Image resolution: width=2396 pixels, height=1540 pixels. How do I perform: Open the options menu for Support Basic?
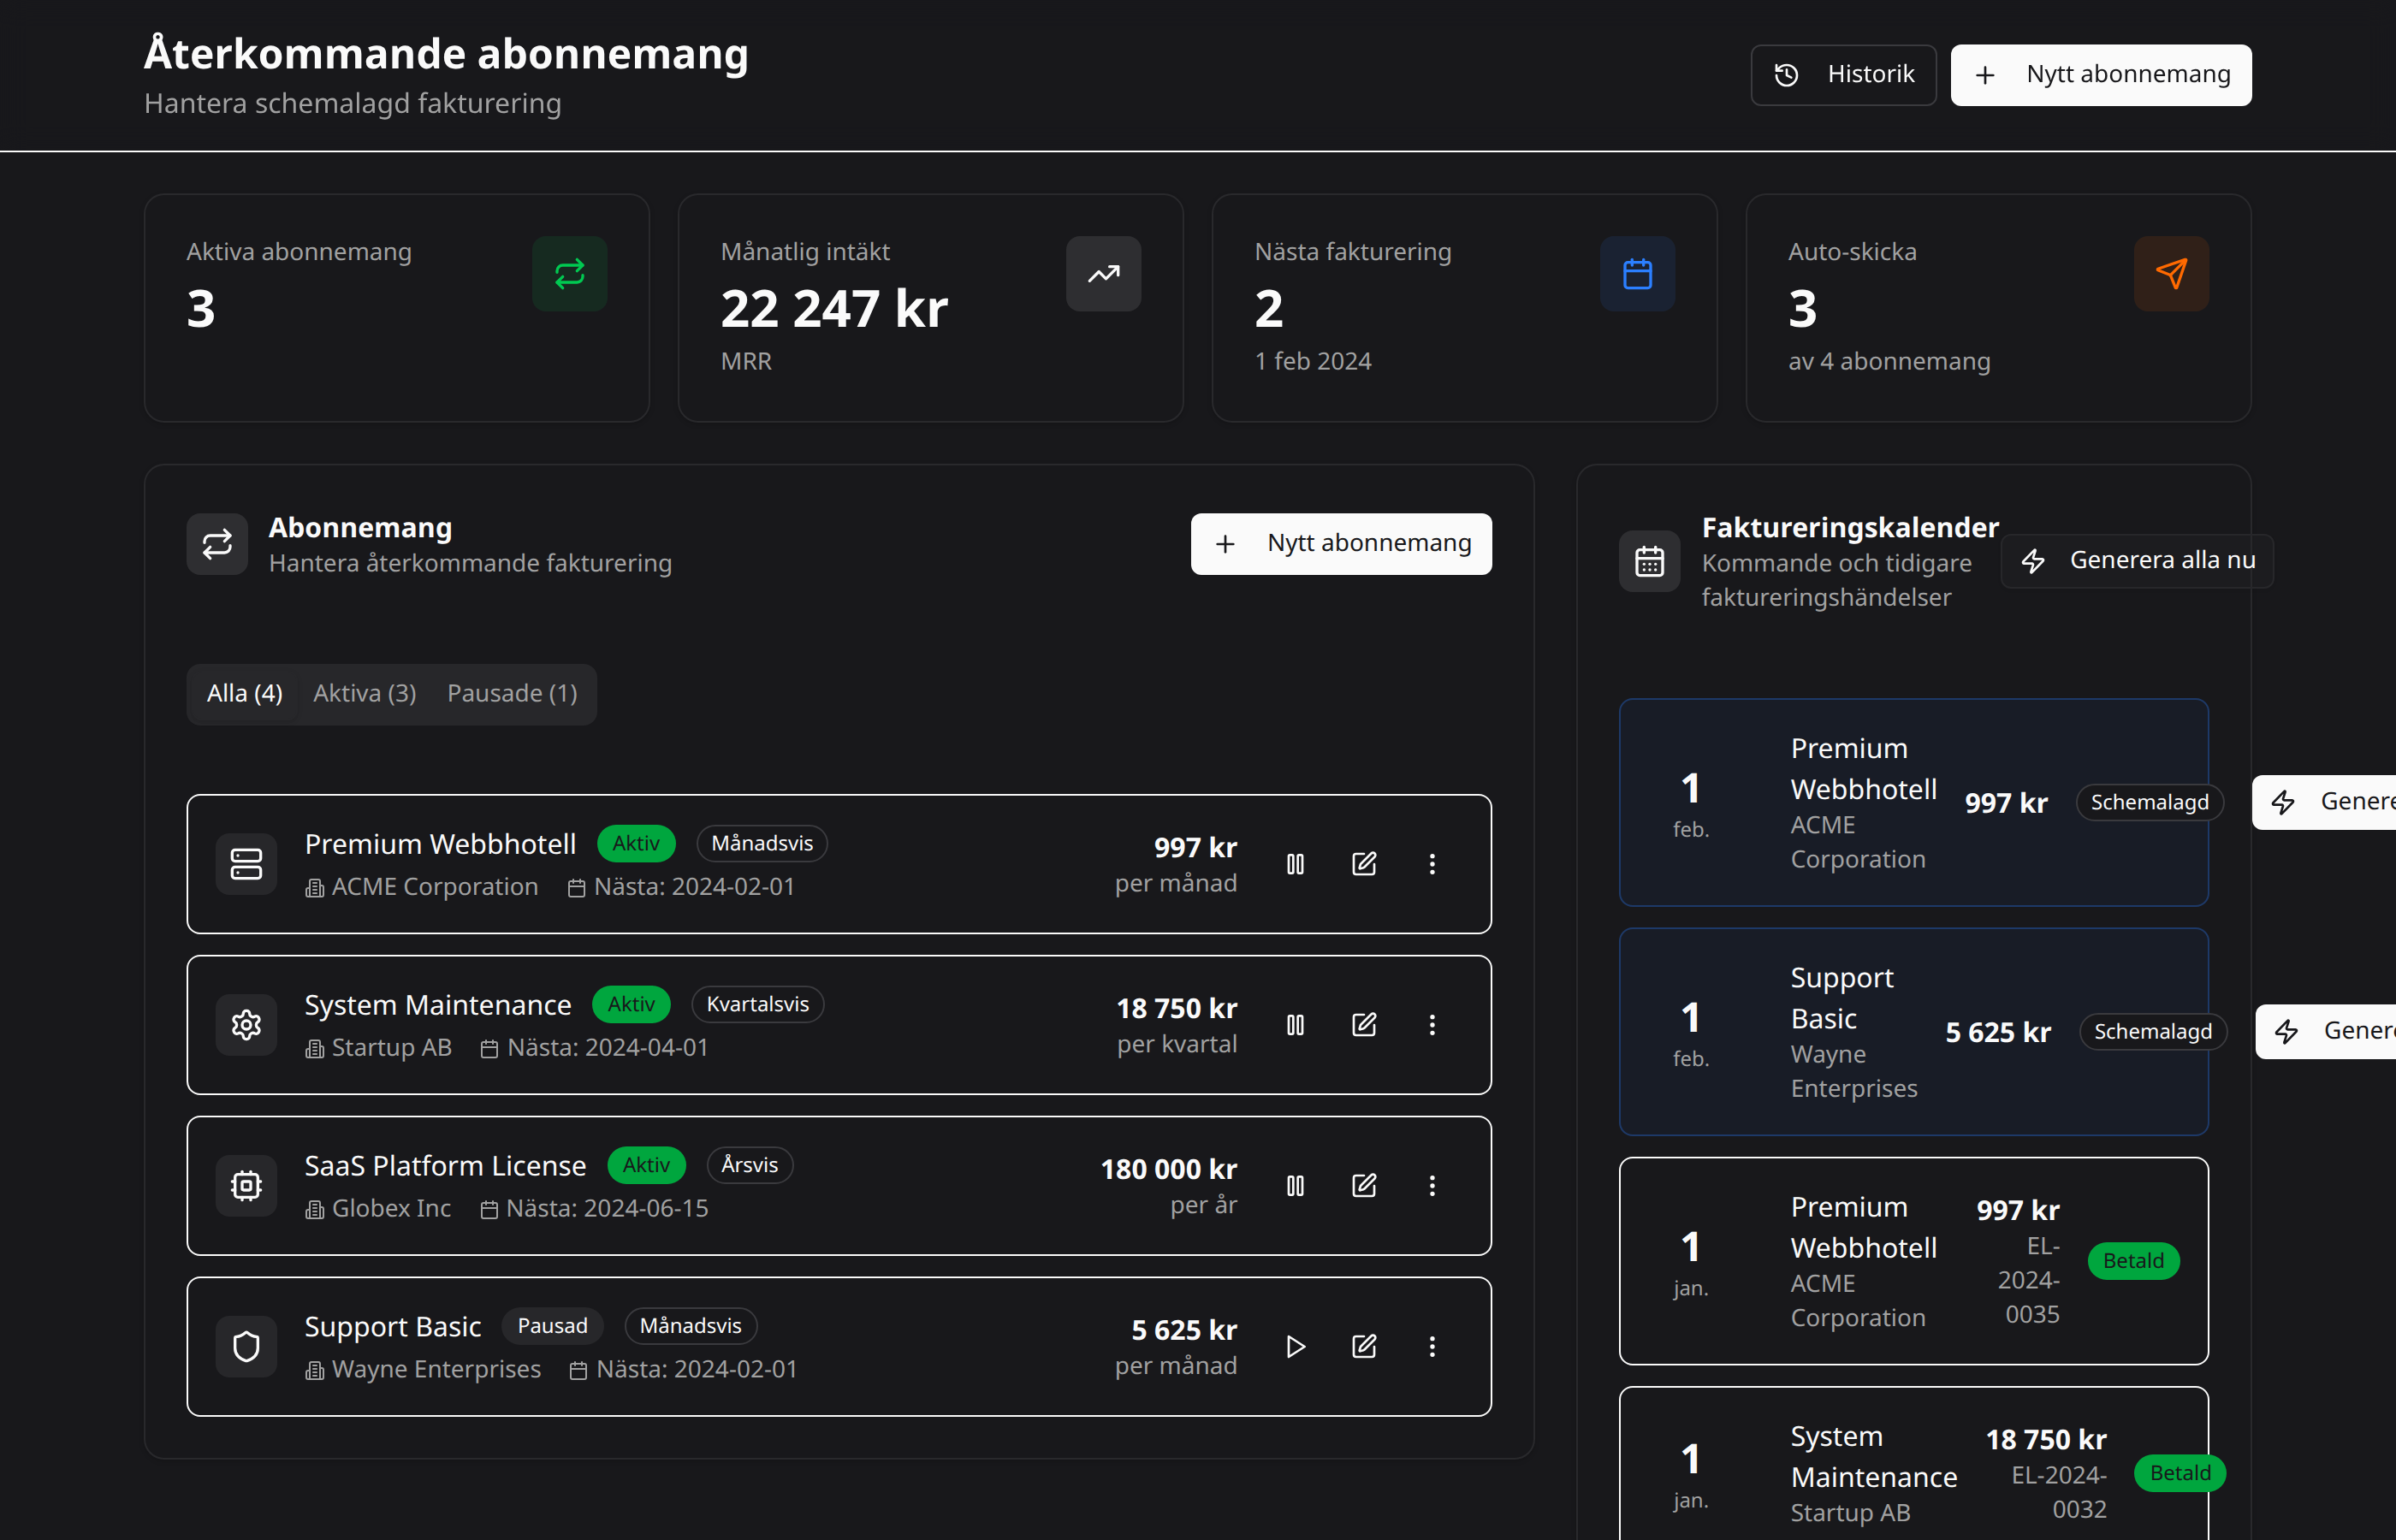pyautogui.click(x=1432, y=1346)
